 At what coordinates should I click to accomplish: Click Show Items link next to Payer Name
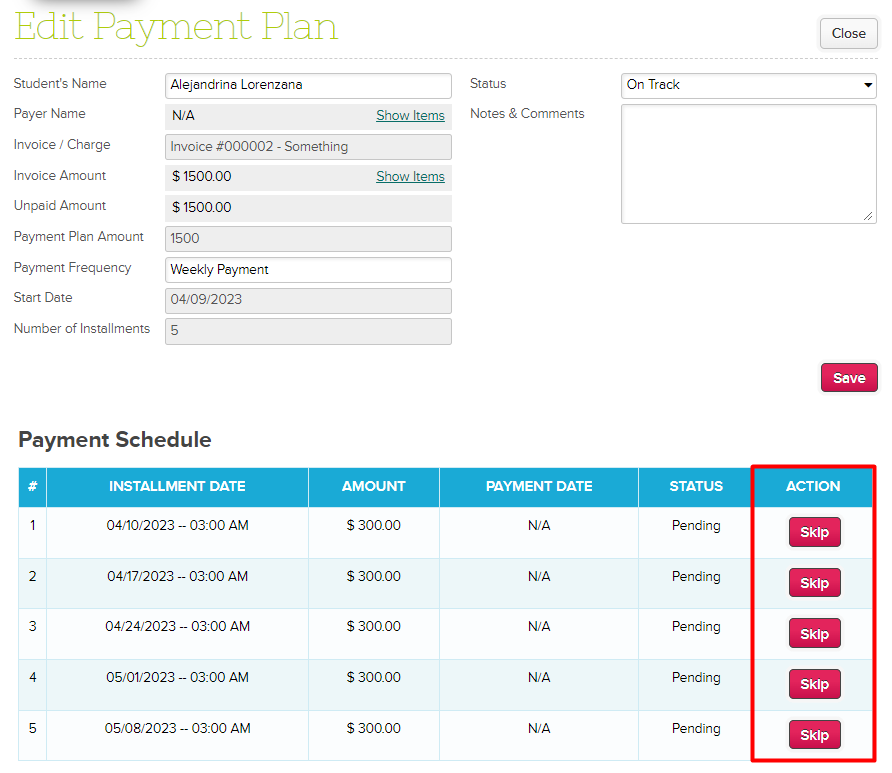410,116
